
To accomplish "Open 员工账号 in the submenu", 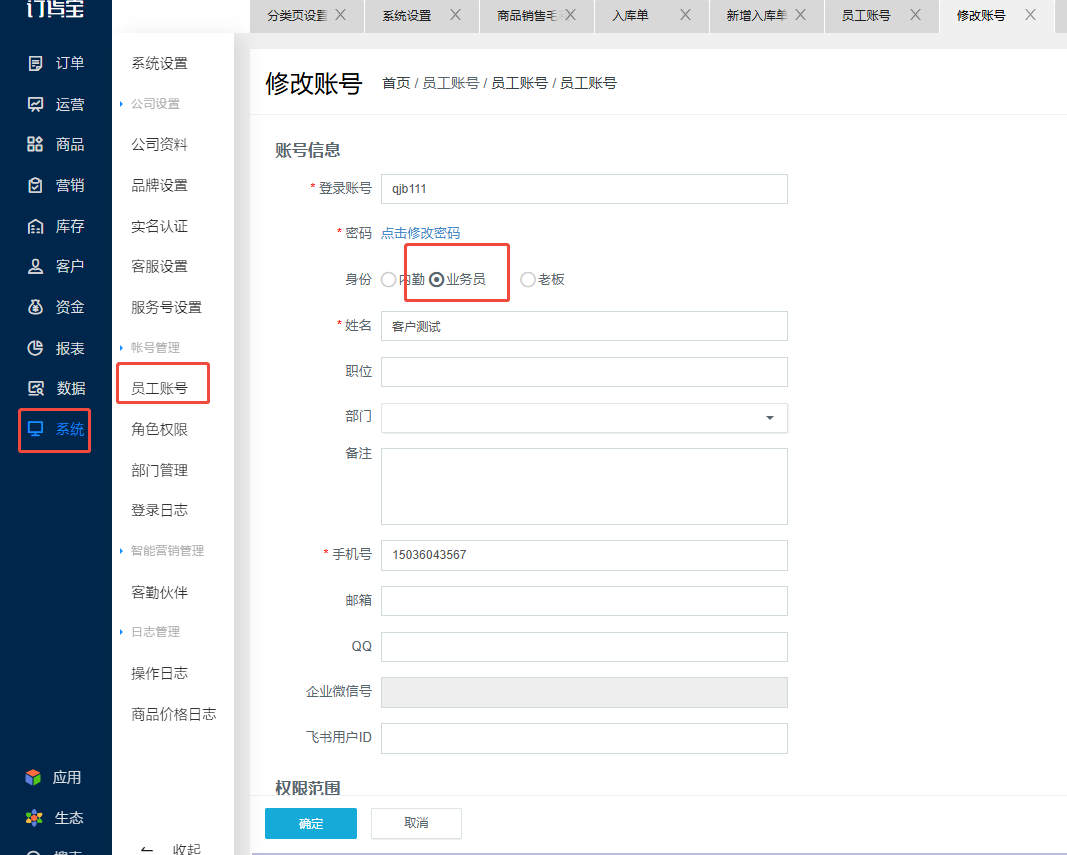I will point(159,388).
